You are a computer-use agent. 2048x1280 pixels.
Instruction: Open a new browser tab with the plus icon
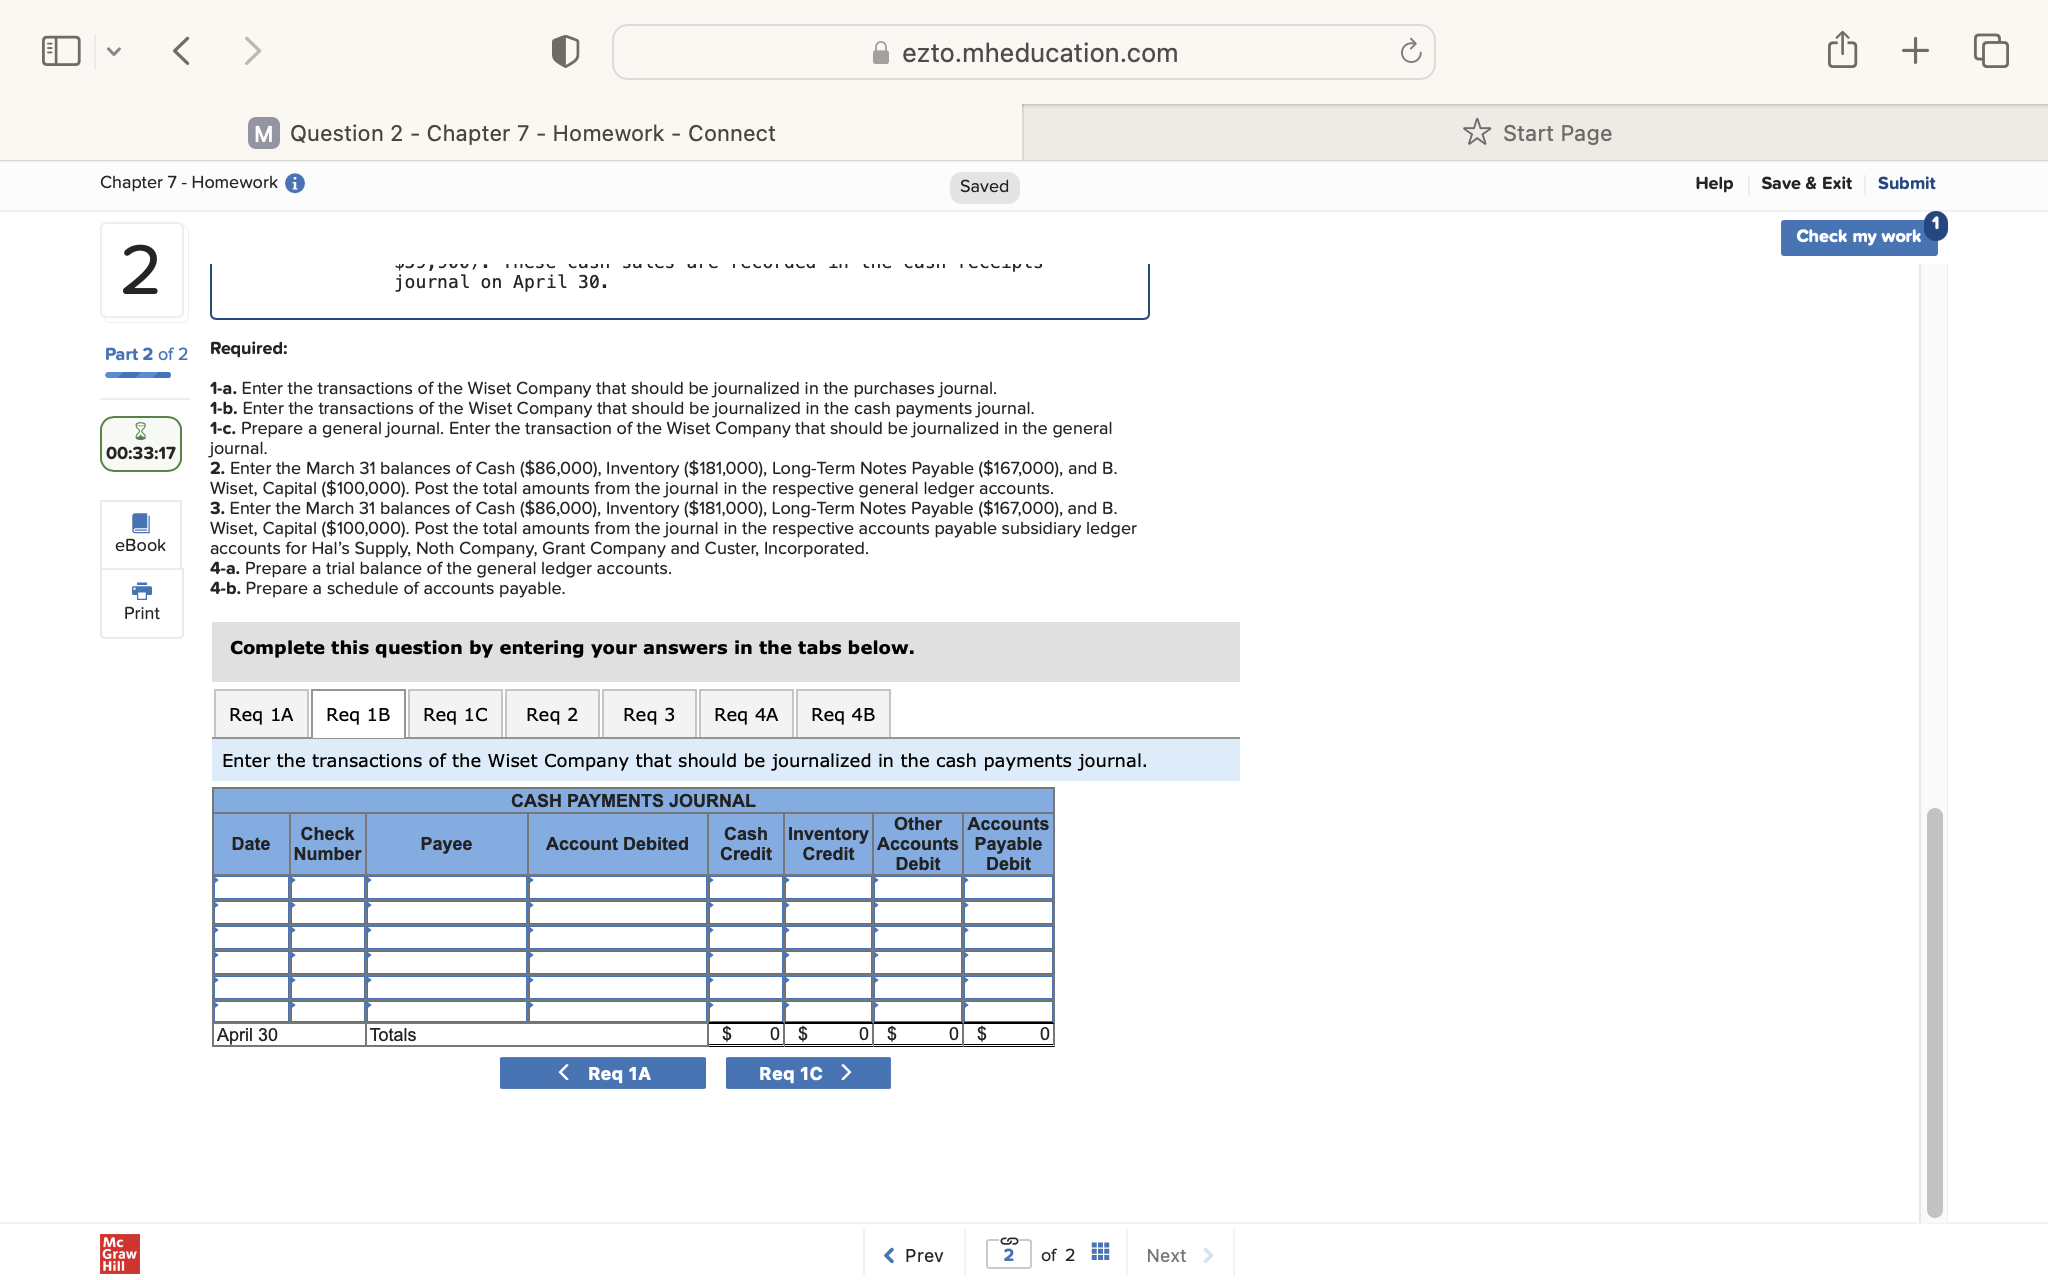[1914, 50]
